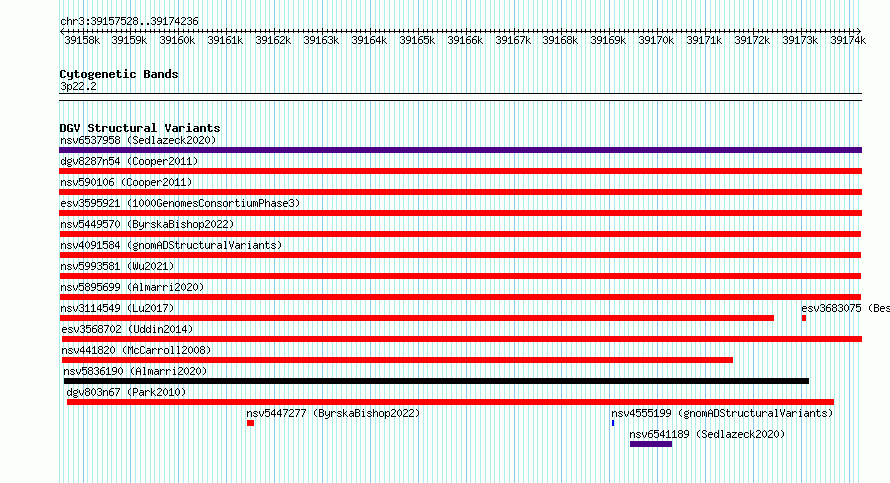Click the nsv3114549 (Lu2017) variant bar
890x483 pixels.
point(417,318)
